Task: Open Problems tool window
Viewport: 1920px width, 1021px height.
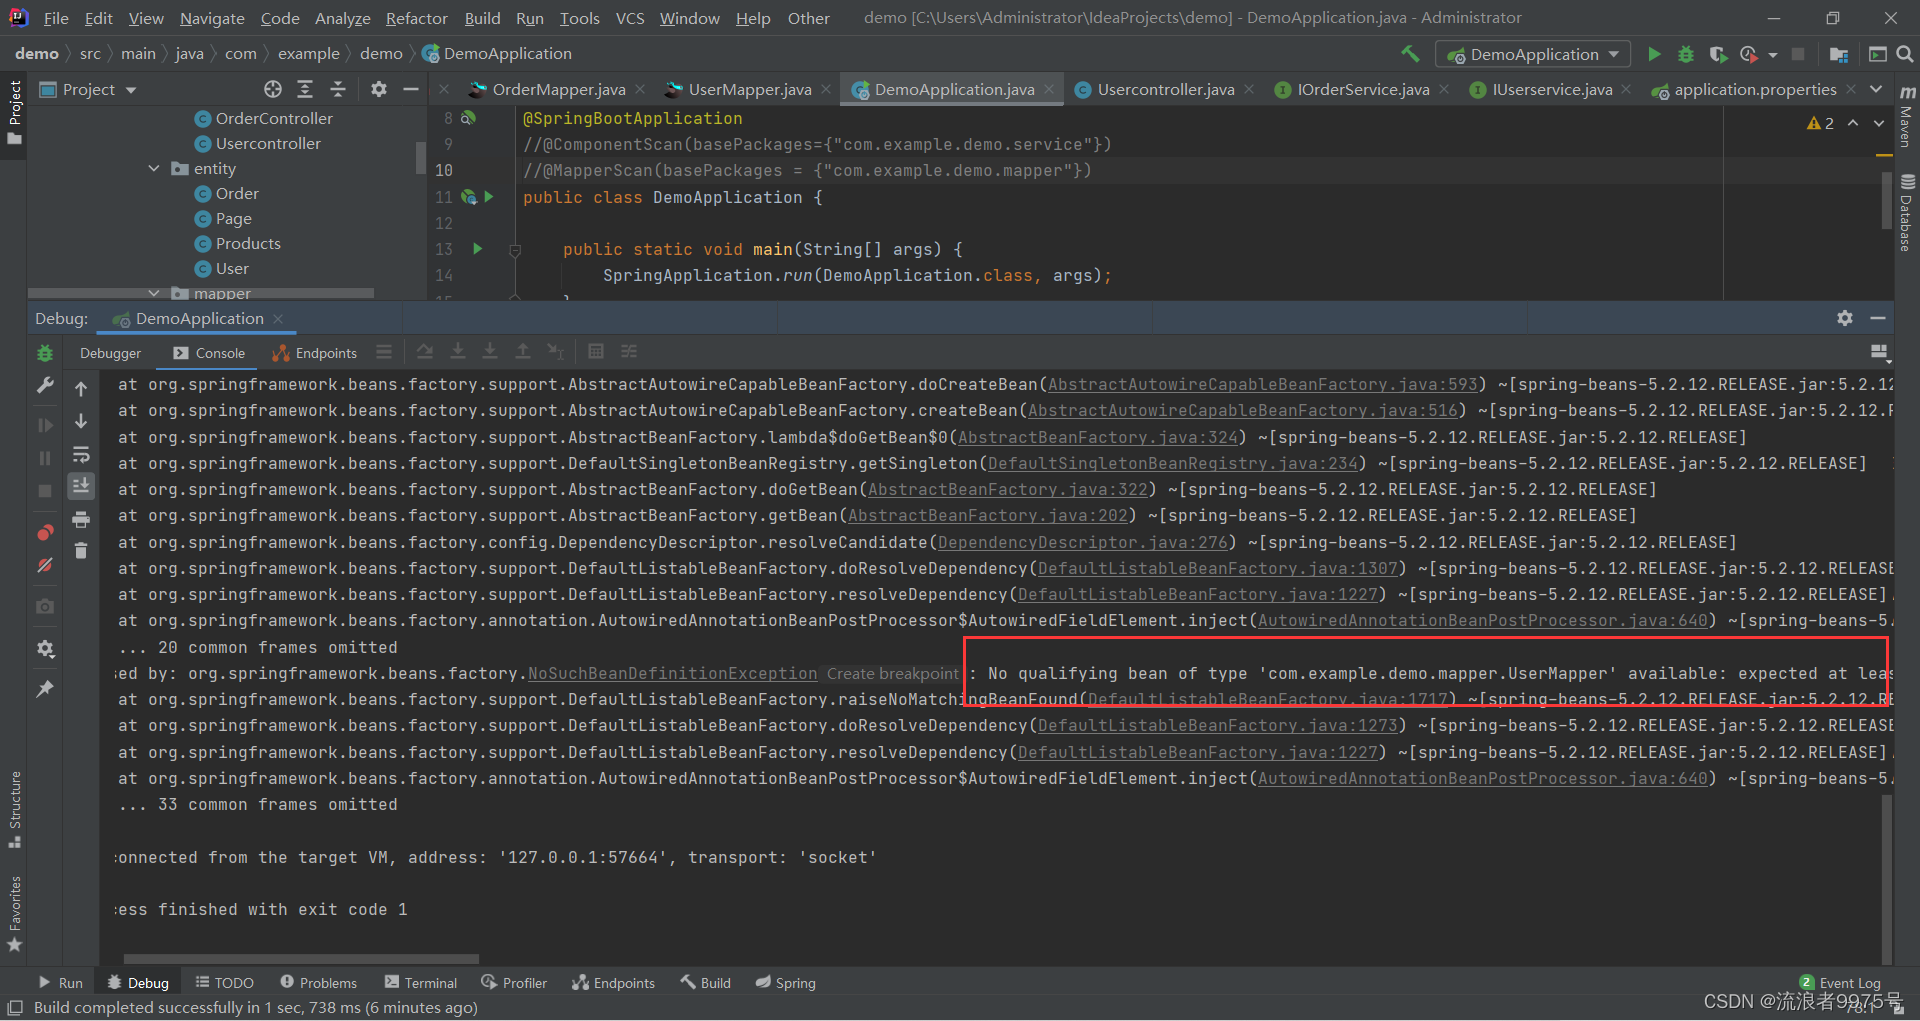Action: (x=318, y=983)
